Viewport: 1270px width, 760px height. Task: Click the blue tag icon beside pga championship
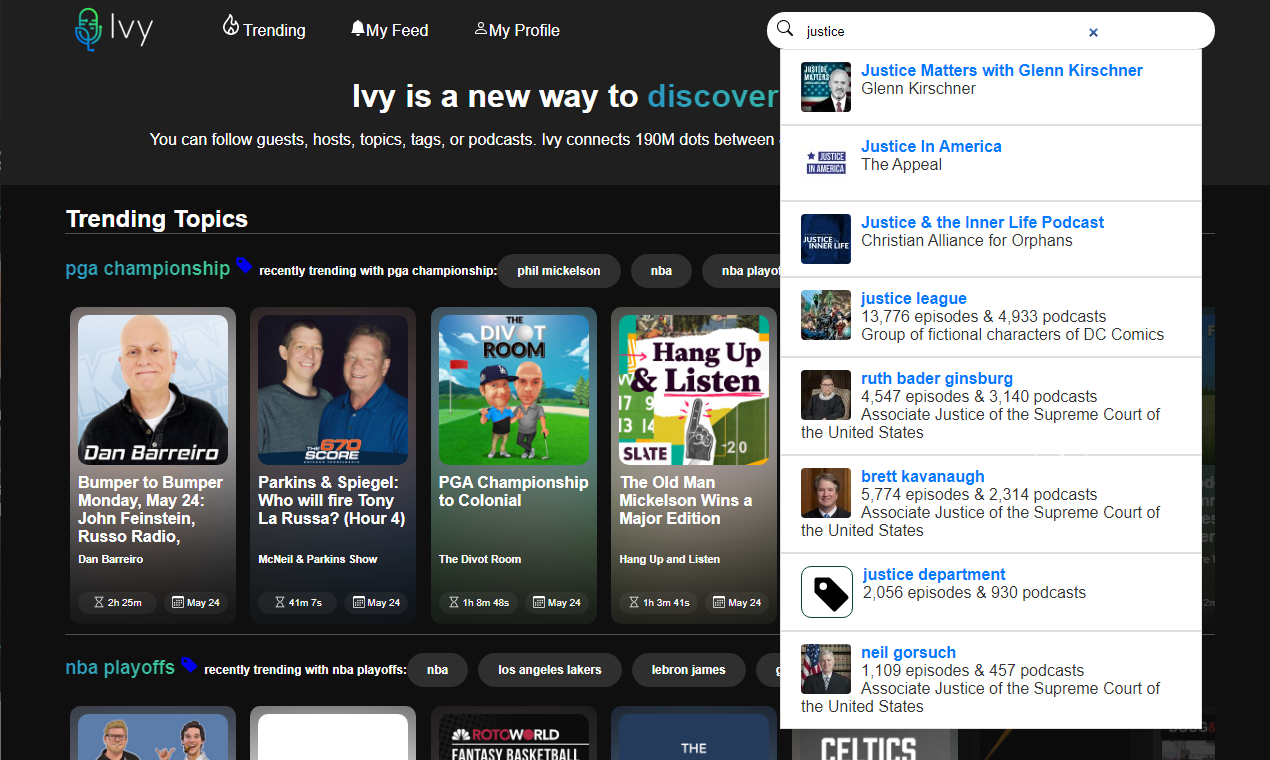point(243,266)
